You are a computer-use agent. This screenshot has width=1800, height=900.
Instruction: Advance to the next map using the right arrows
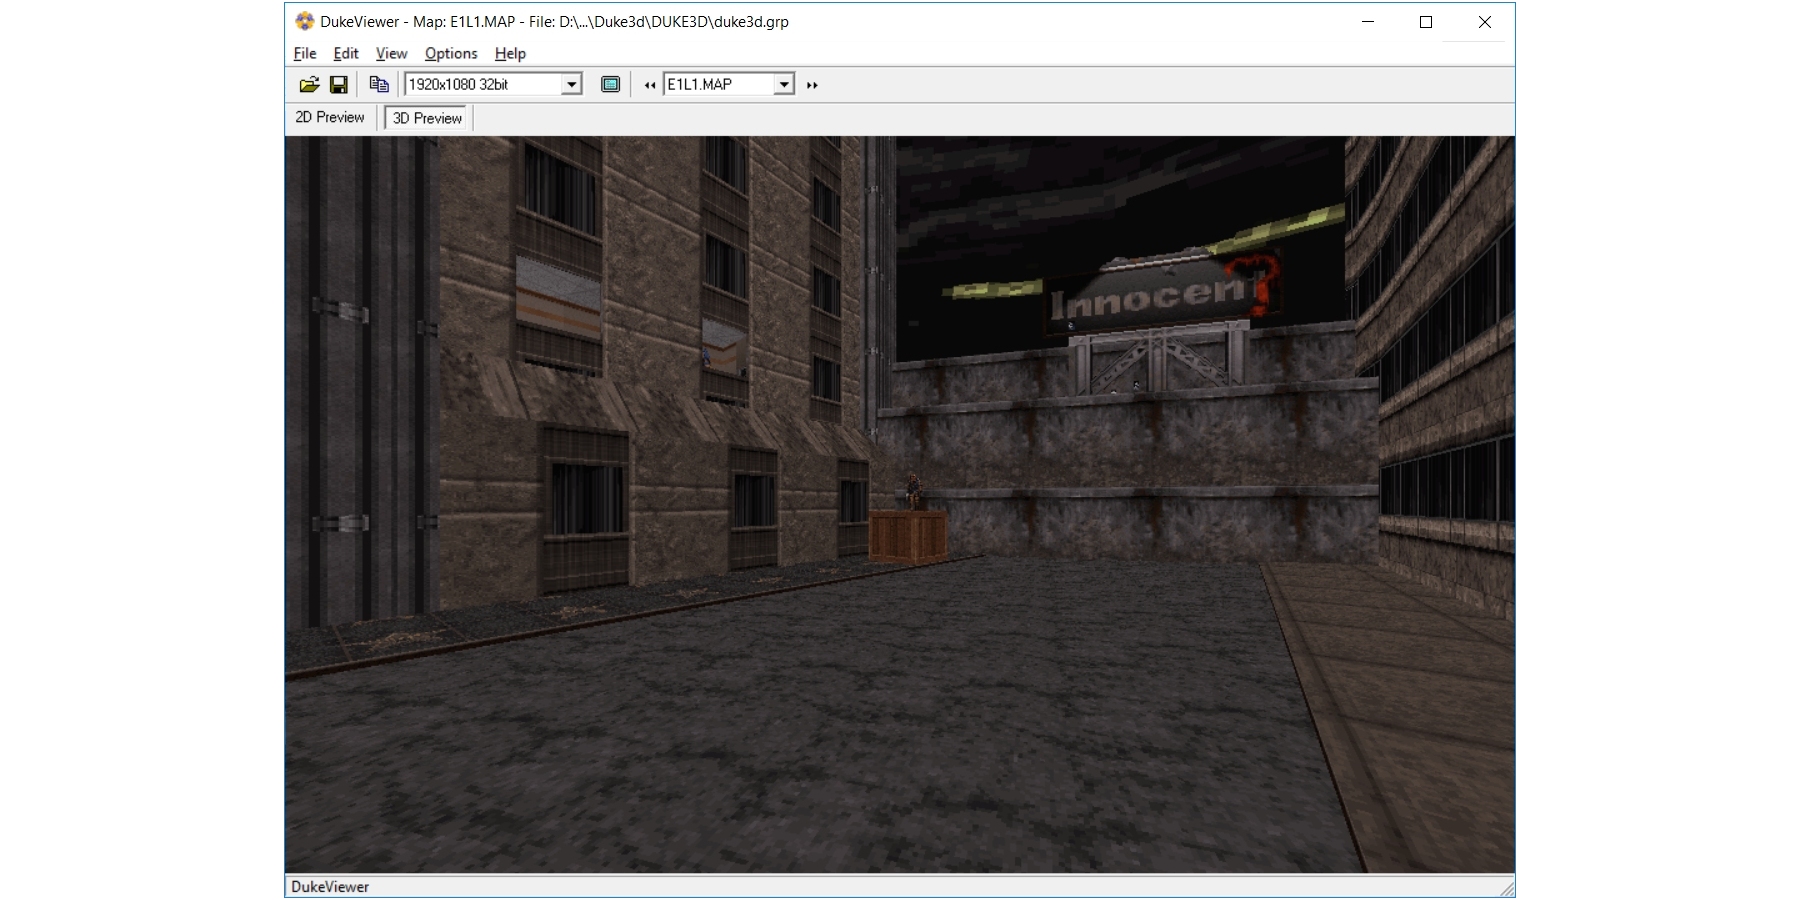click(x=812, y=84)
